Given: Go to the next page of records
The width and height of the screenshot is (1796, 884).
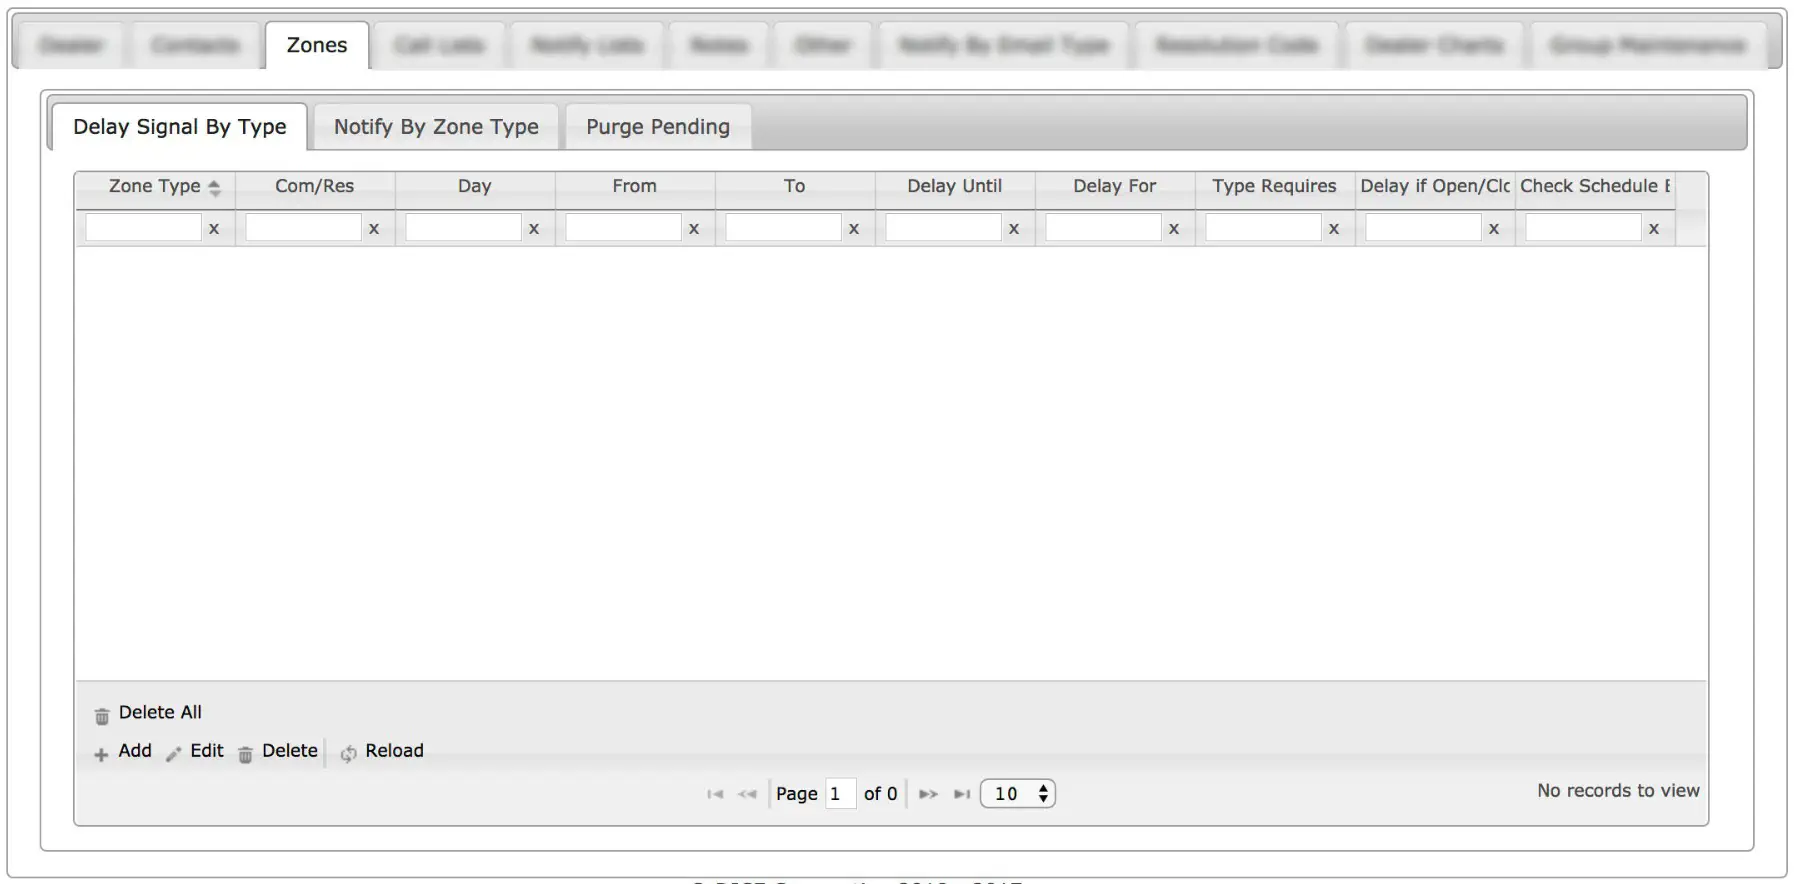Looking at the screenshot, I should tap(929, 794).
